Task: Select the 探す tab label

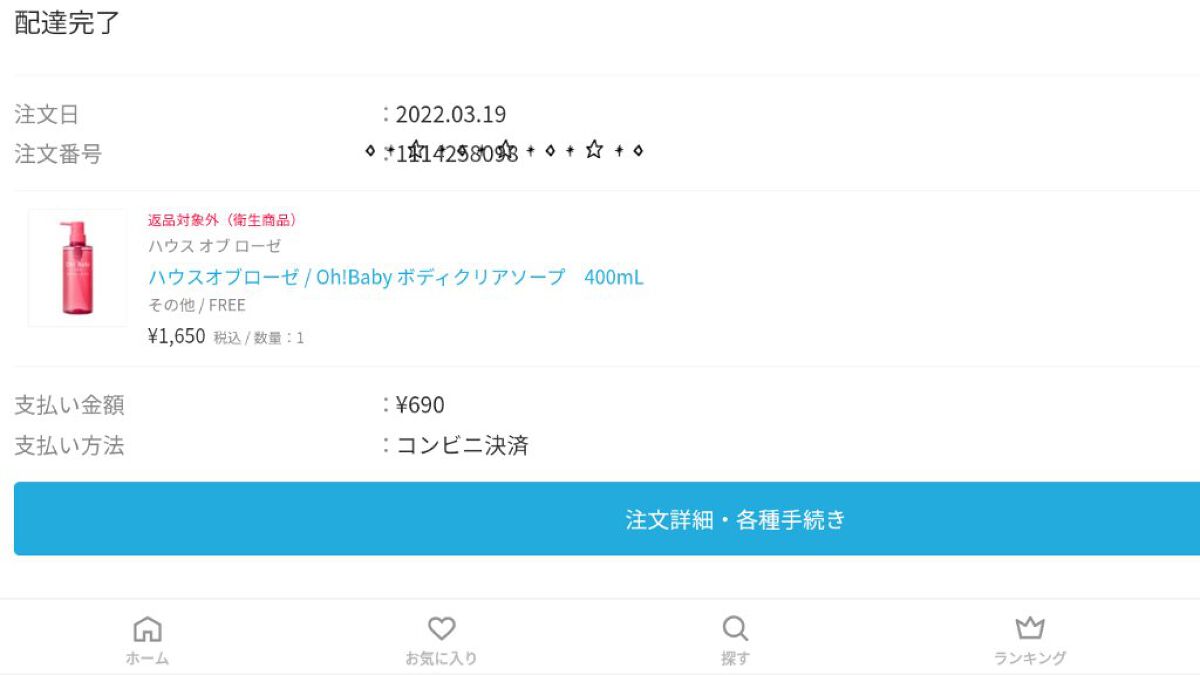Action: (x=735, y=658)
